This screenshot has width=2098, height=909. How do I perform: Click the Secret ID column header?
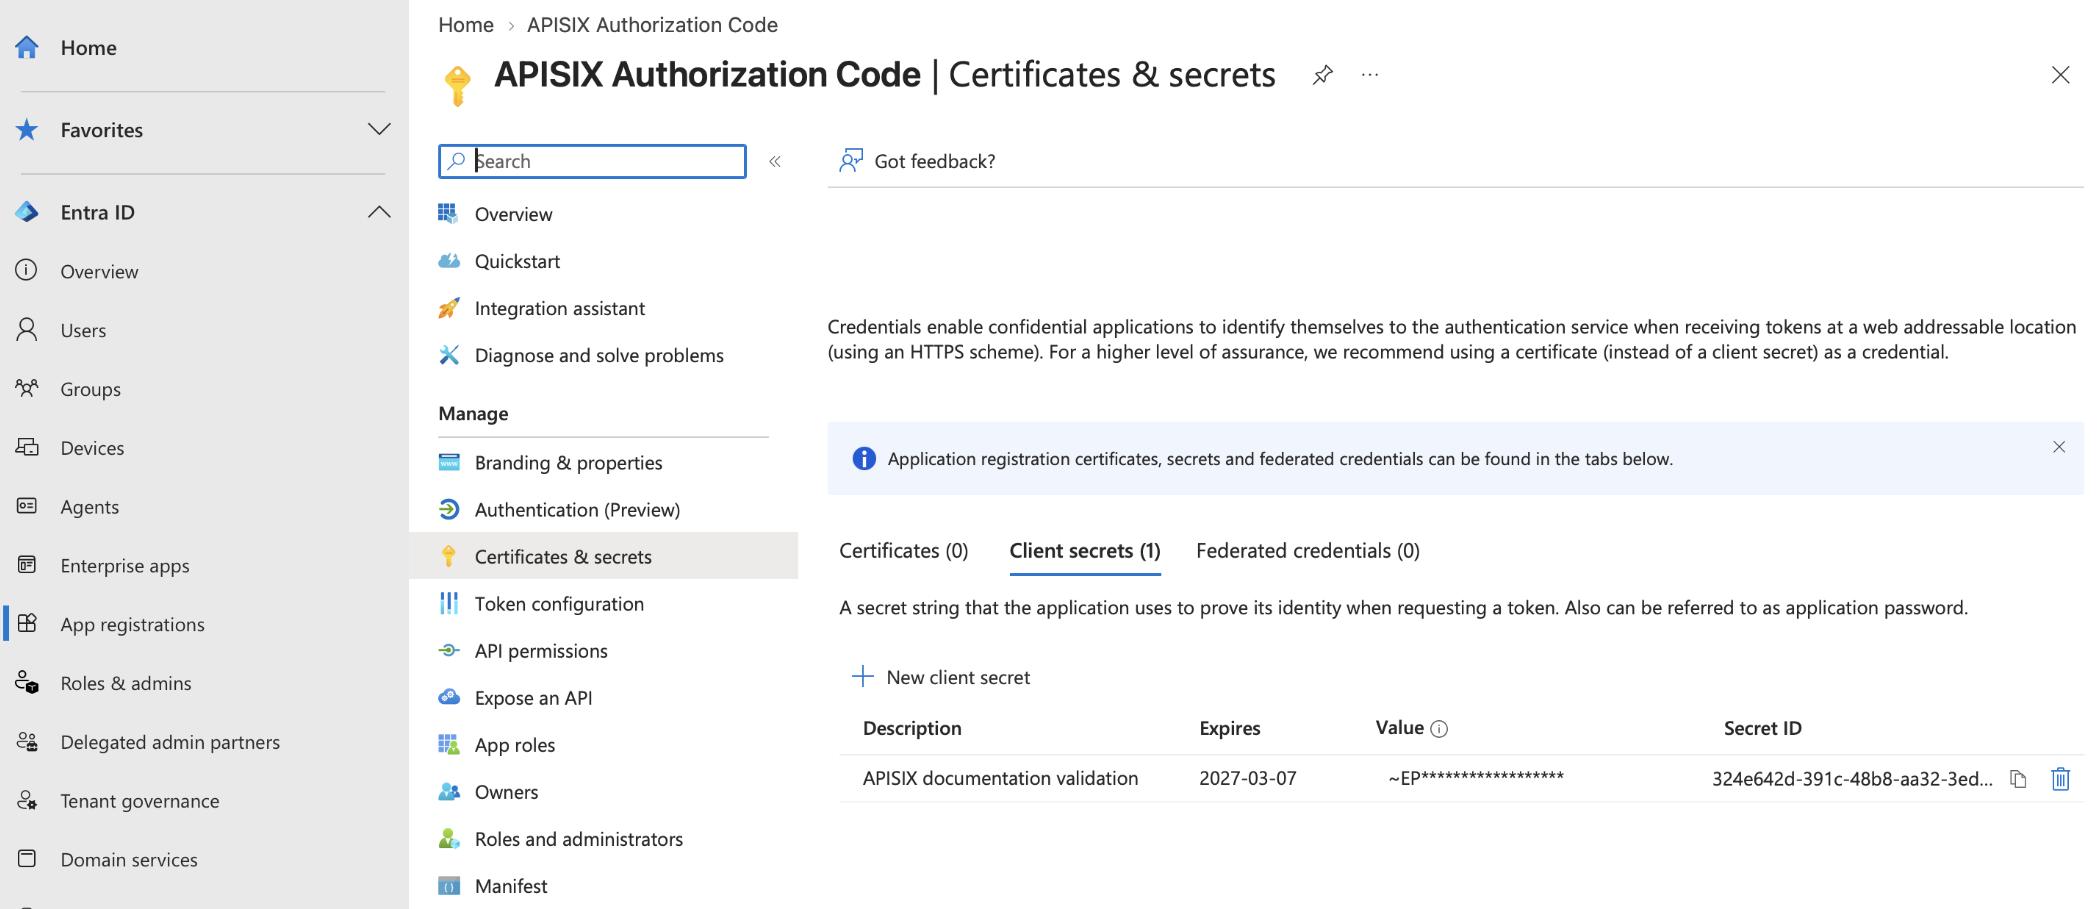click(1762, 728)
